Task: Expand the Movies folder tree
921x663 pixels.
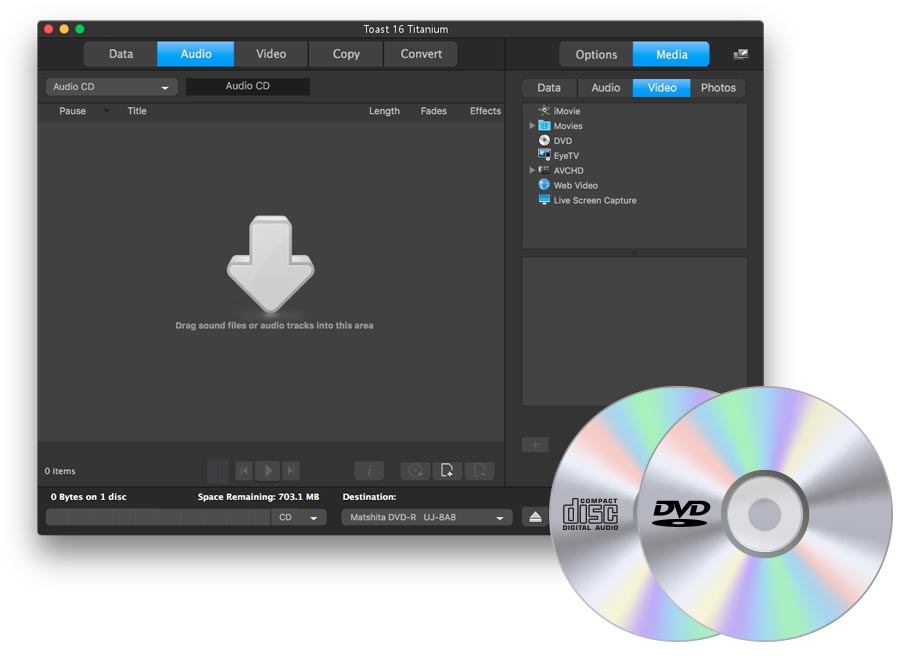Action: coord(532,126)
